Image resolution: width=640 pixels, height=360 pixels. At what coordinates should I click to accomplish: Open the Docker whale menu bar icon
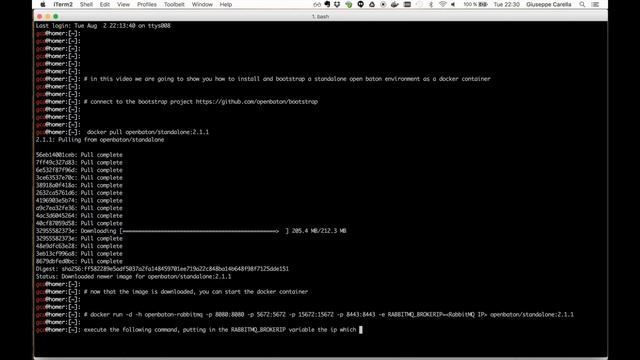click(x=394, y=4)
